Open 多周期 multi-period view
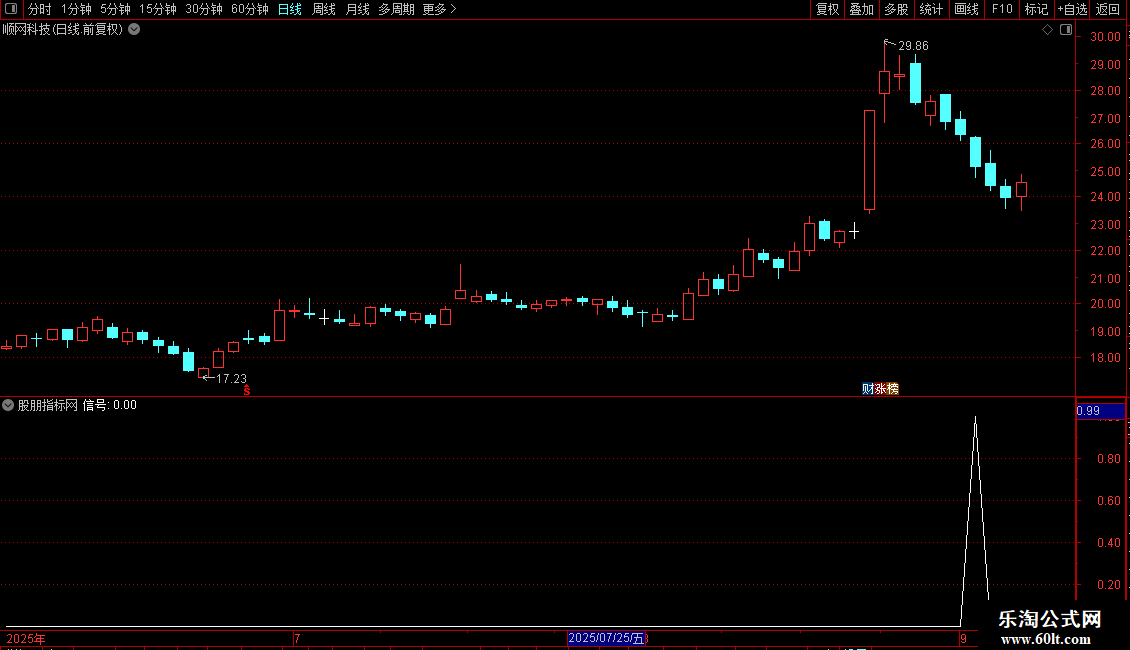This screenshot has width=1130, height=650. pos(396,9)
